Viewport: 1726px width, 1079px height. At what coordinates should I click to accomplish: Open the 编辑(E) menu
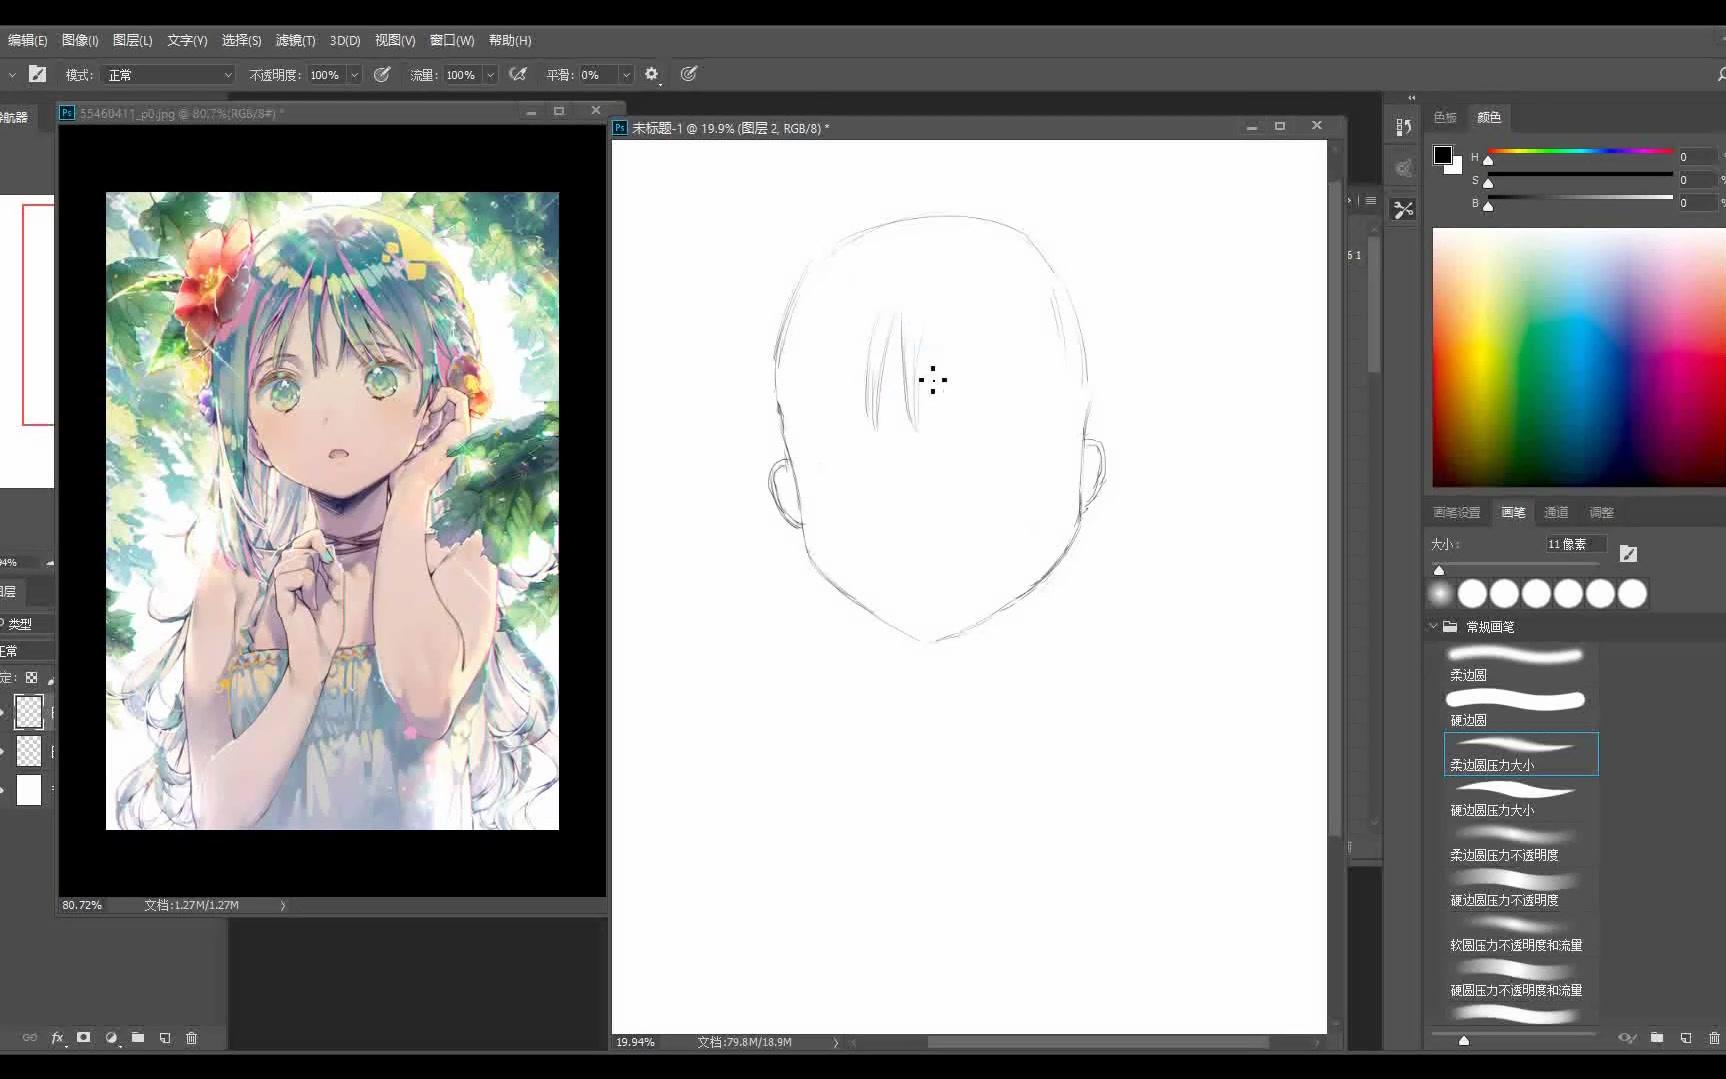(x=27, y=40)
